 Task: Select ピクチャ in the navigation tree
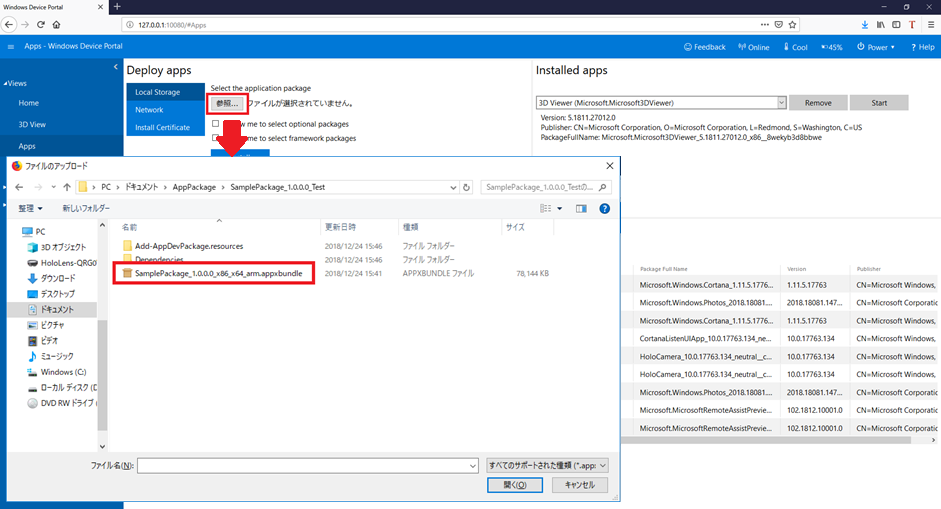(x=46, y=325)
